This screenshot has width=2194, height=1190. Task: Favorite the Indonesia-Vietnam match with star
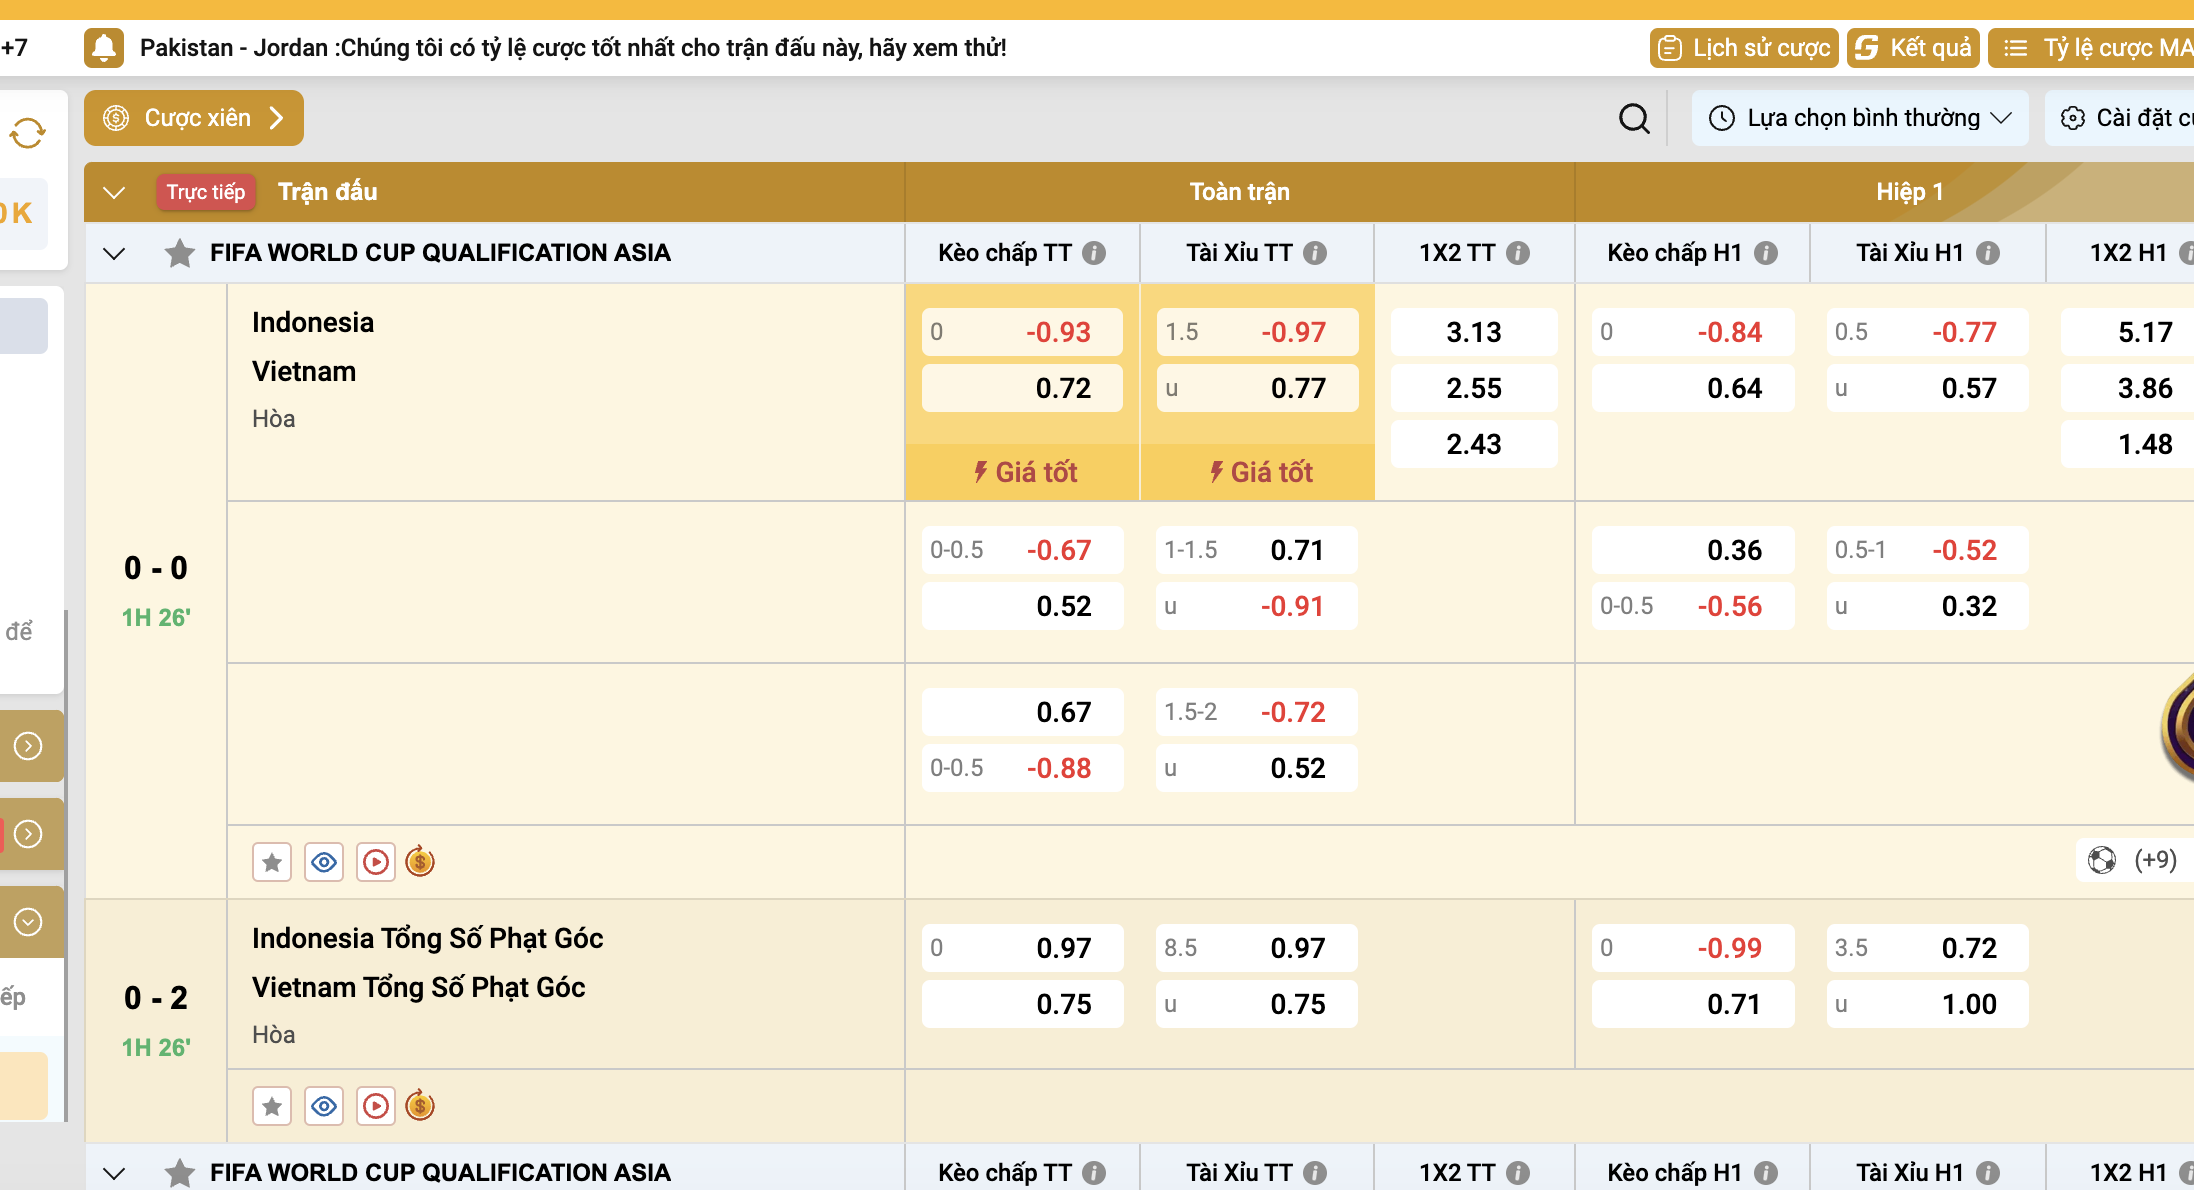pyautogui.click(x=272, y=862)
